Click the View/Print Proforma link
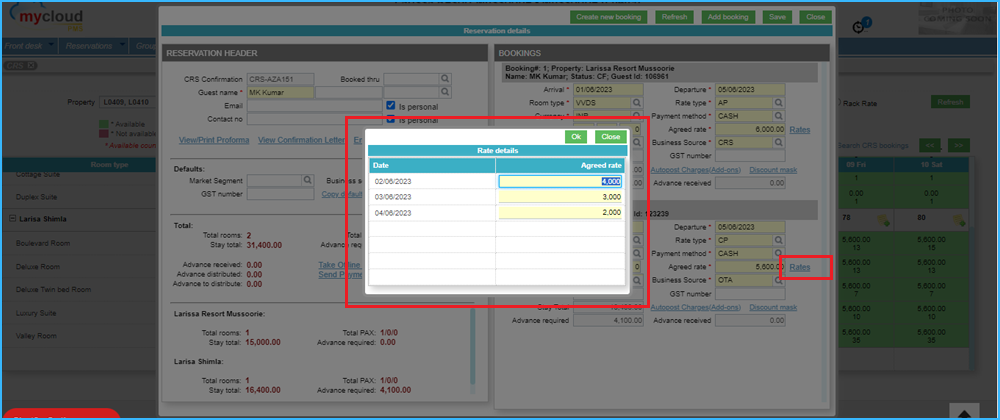This screenshot has width=1000, height=420. (x=213, y=139)
